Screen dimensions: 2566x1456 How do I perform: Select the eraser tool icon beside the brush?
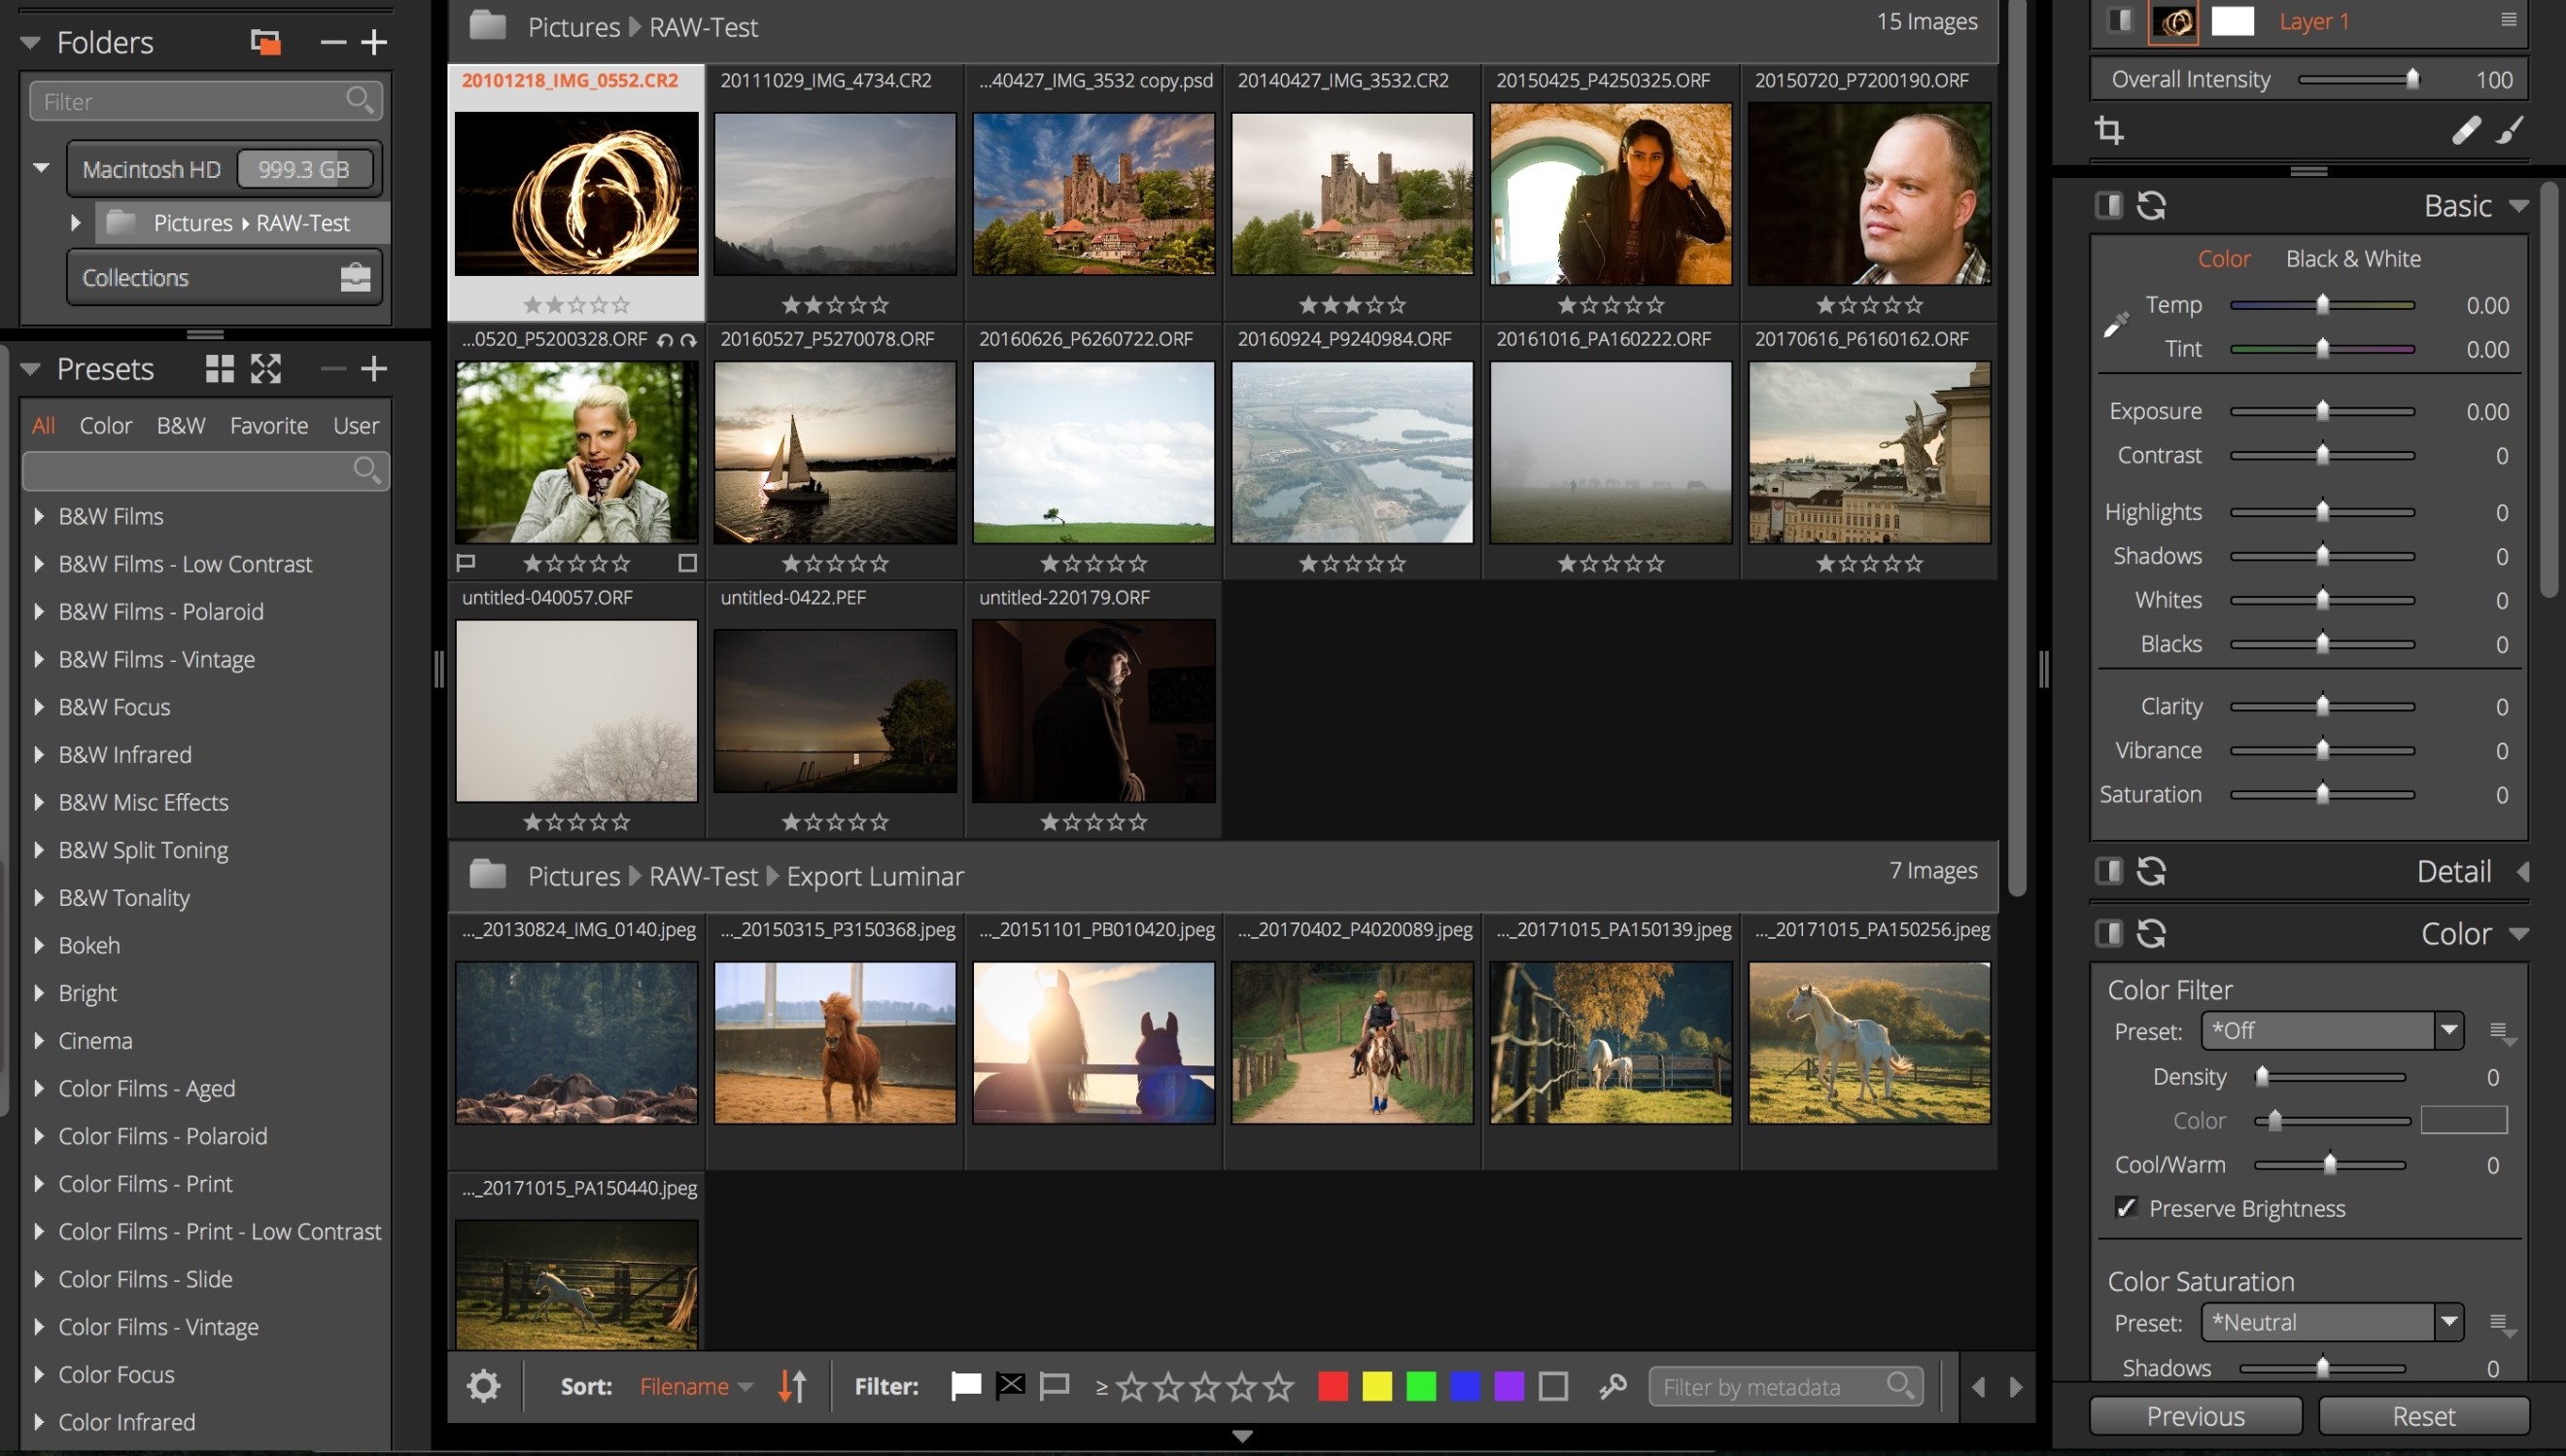(2466, 130)
